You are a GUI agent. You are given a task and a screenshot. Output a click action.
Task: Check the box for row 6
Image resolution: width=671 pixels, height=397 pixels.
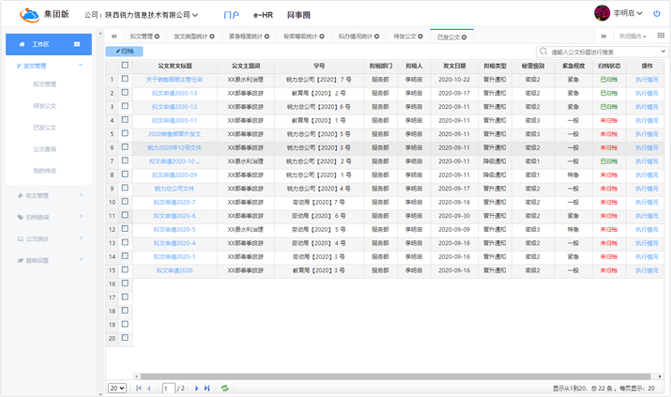[x=125, y=147]
